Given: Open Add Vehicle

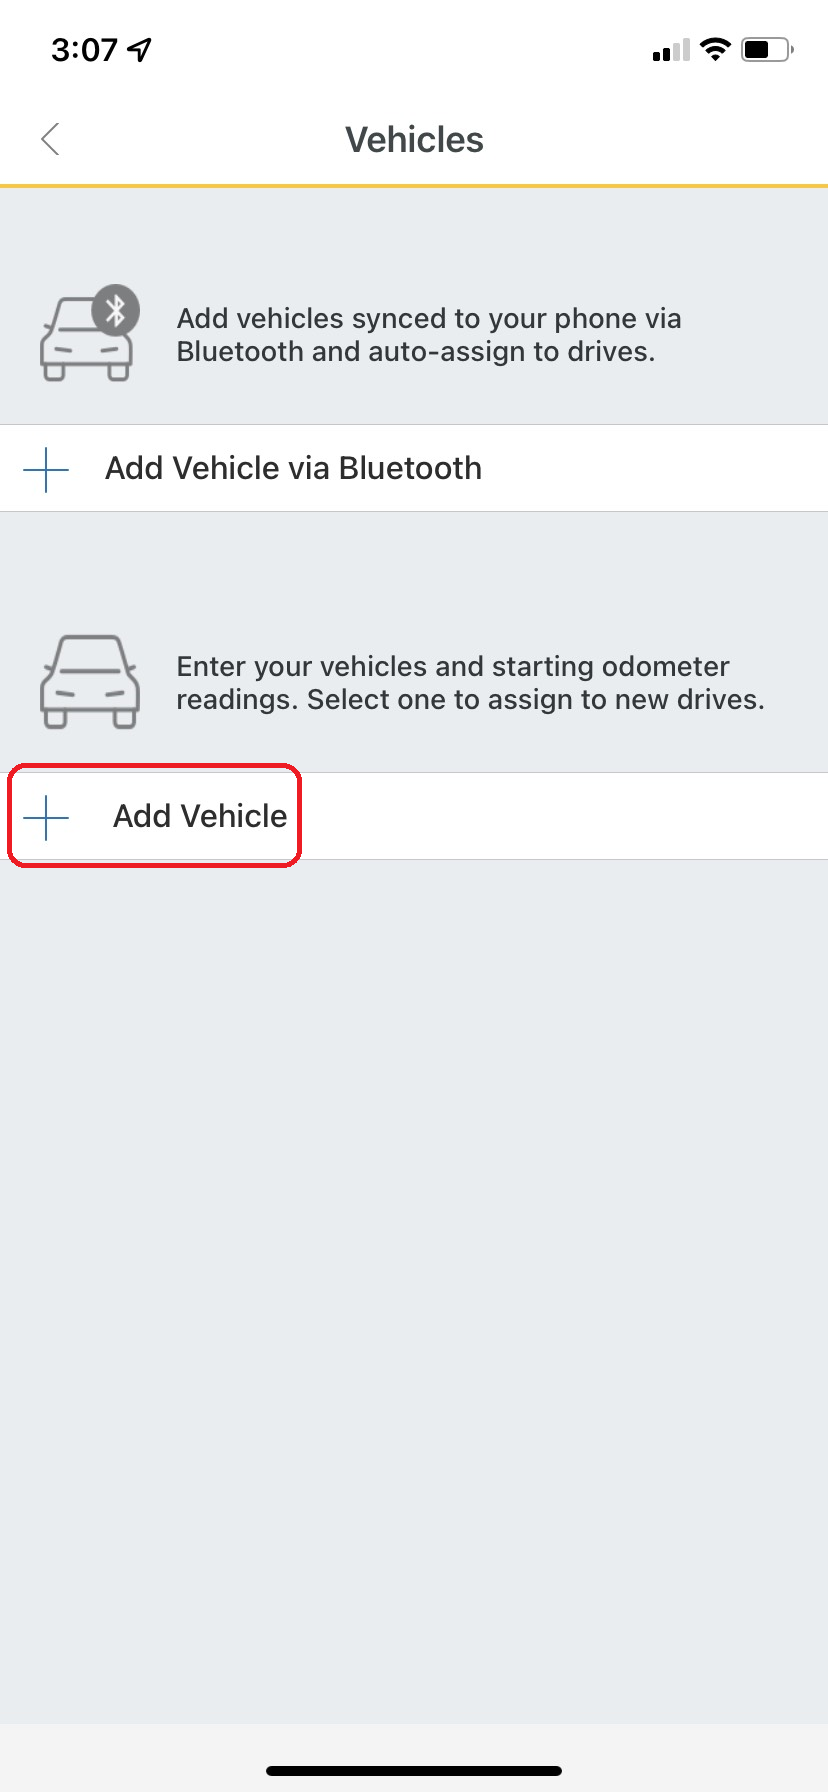Looking at the screenshot, I should (x=198, y=816).
